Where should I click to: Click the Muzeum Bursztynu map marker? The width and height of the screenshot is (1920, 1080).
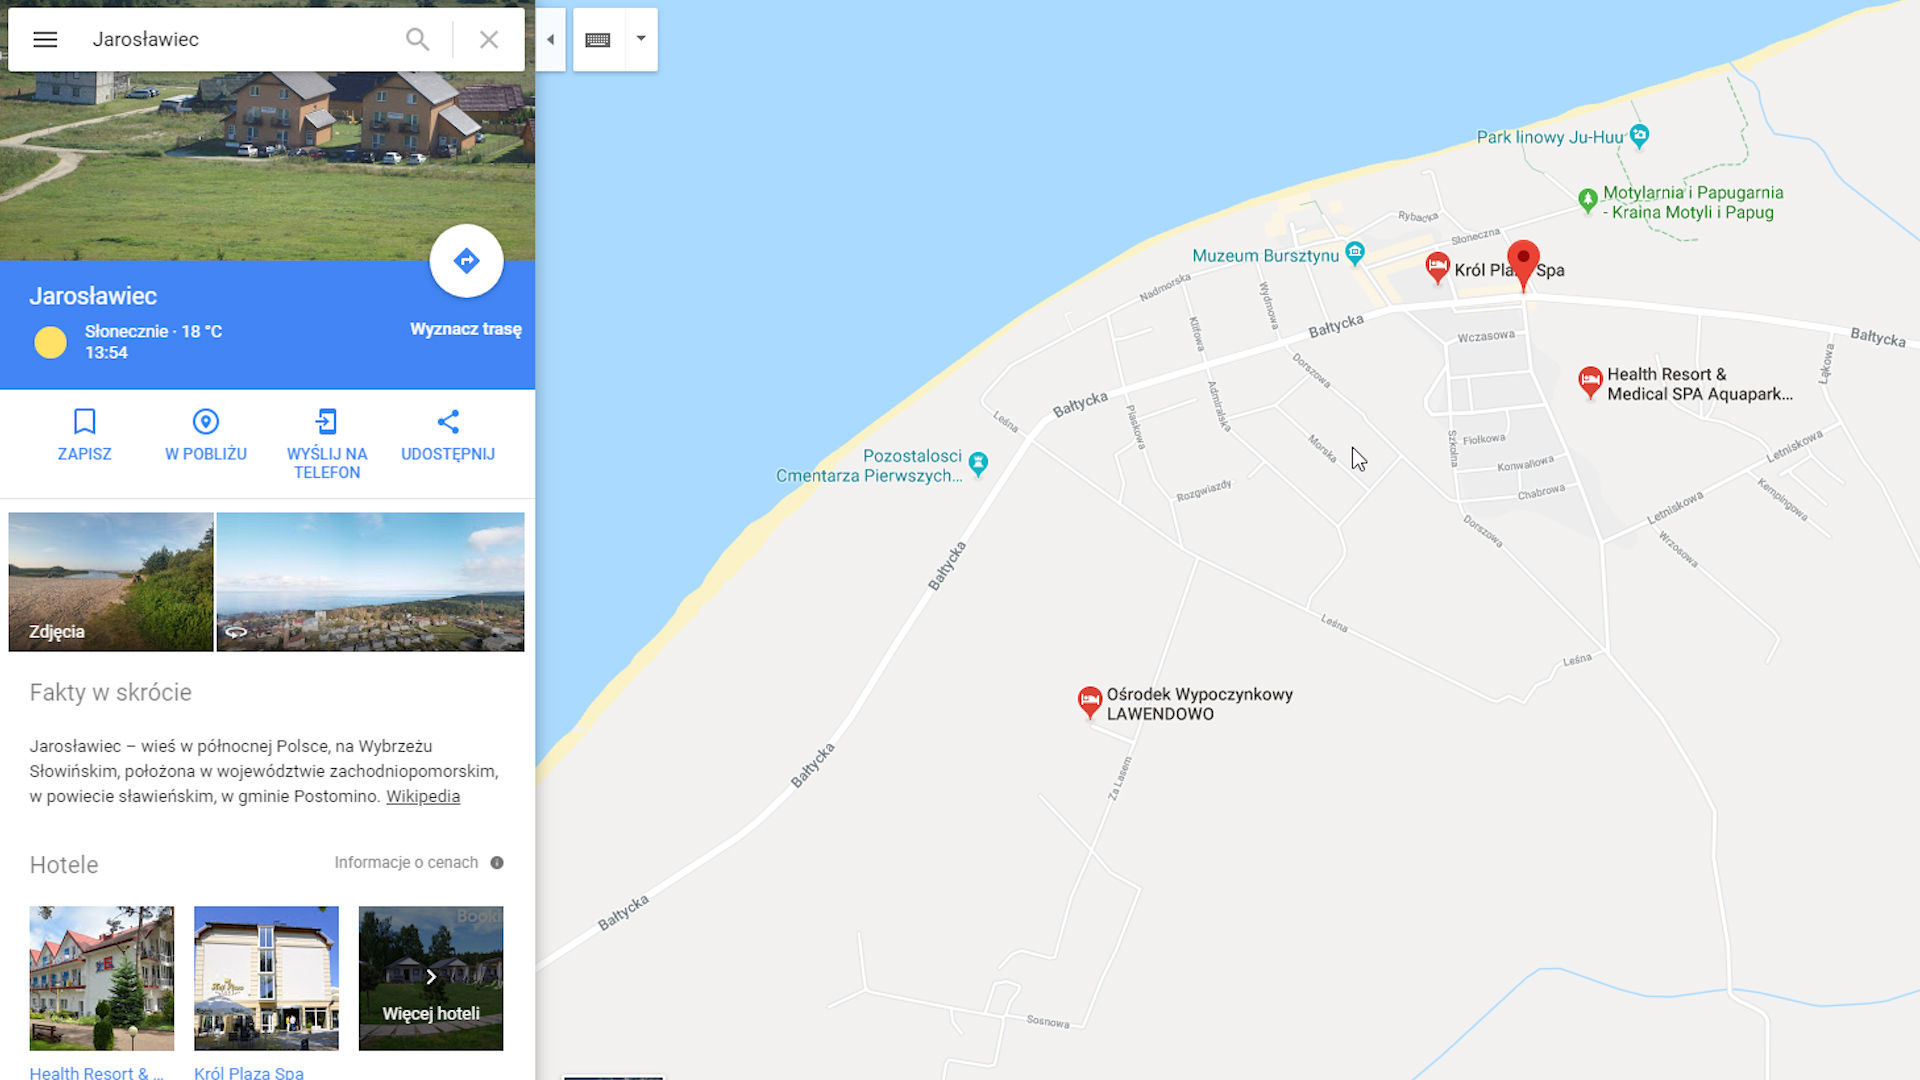(x=1355, y=253)
